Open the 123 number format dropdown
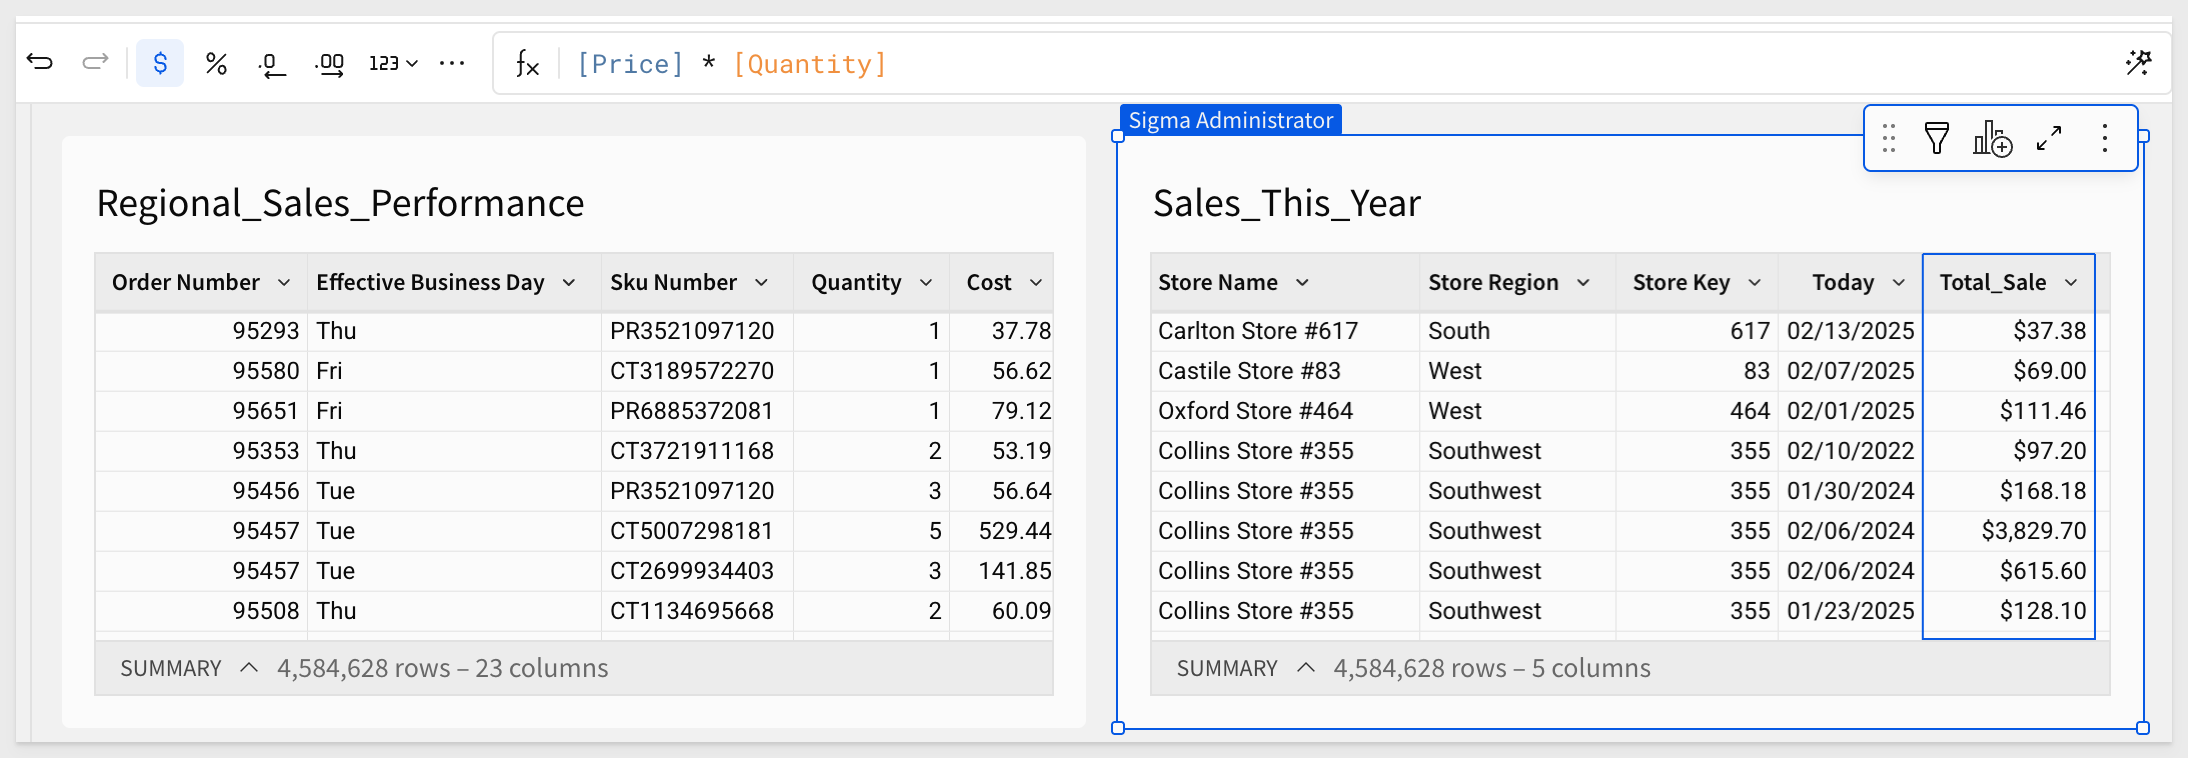 (x=393, y=63)
